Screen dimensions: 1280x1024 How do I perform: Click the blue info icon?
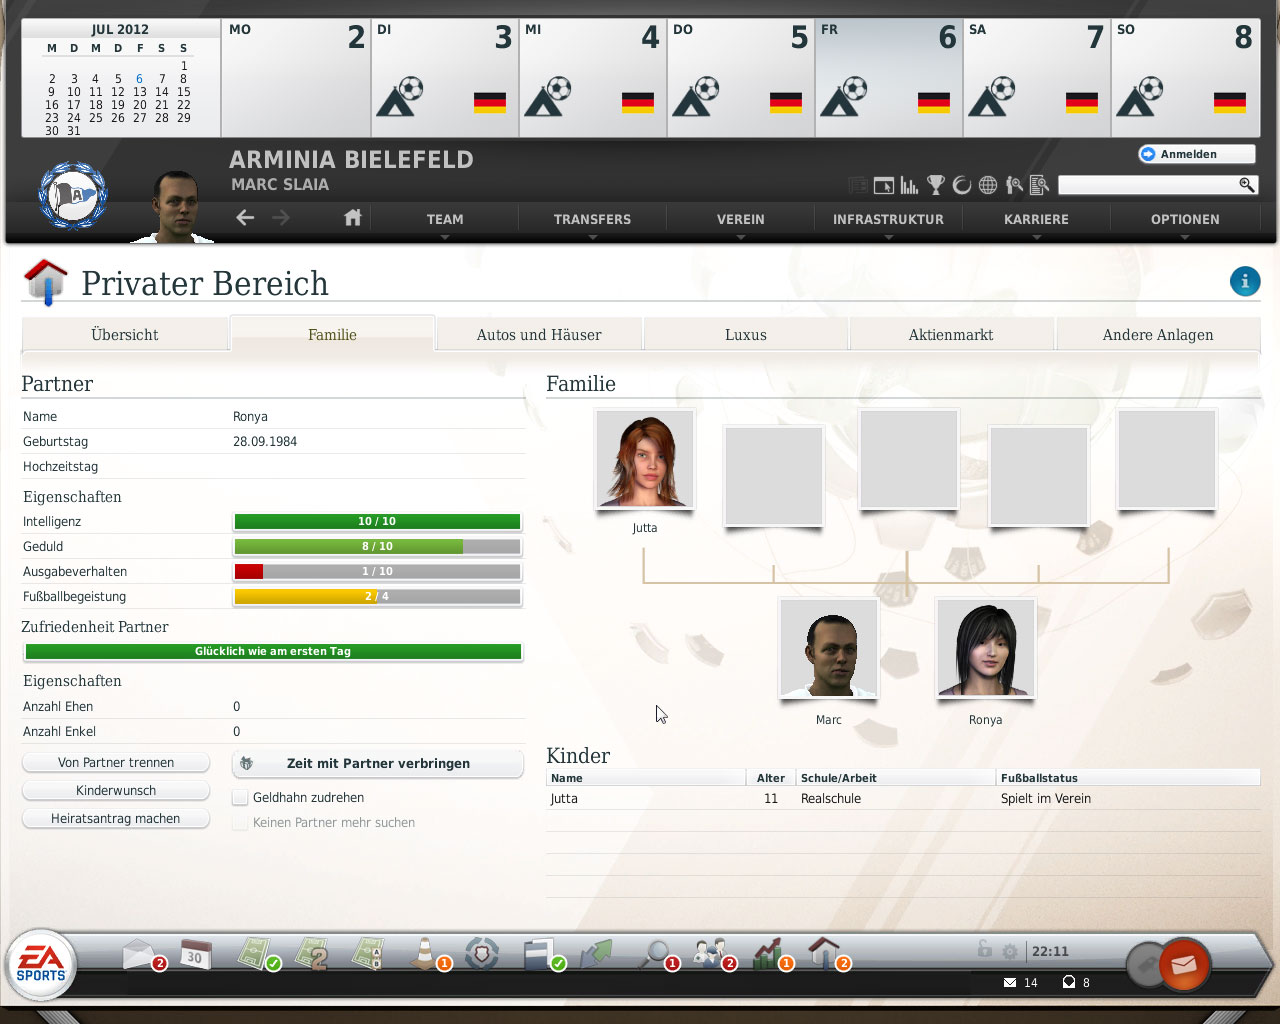pyautogui.click(x=1245, y=281)
